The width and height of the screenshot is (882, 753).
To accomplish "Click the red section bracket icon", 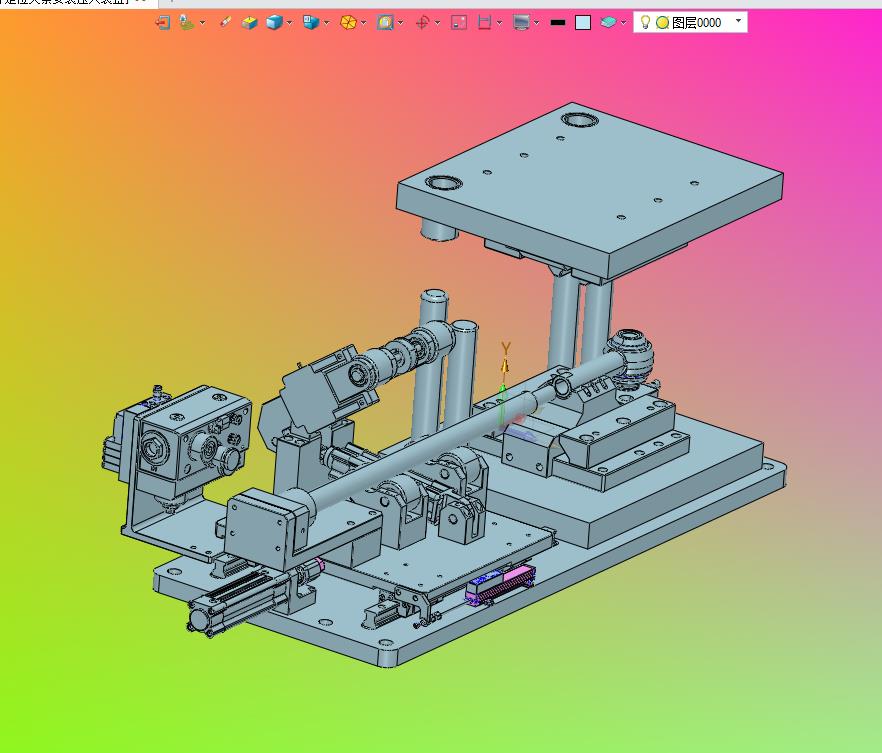I will [x=484, y=22].
